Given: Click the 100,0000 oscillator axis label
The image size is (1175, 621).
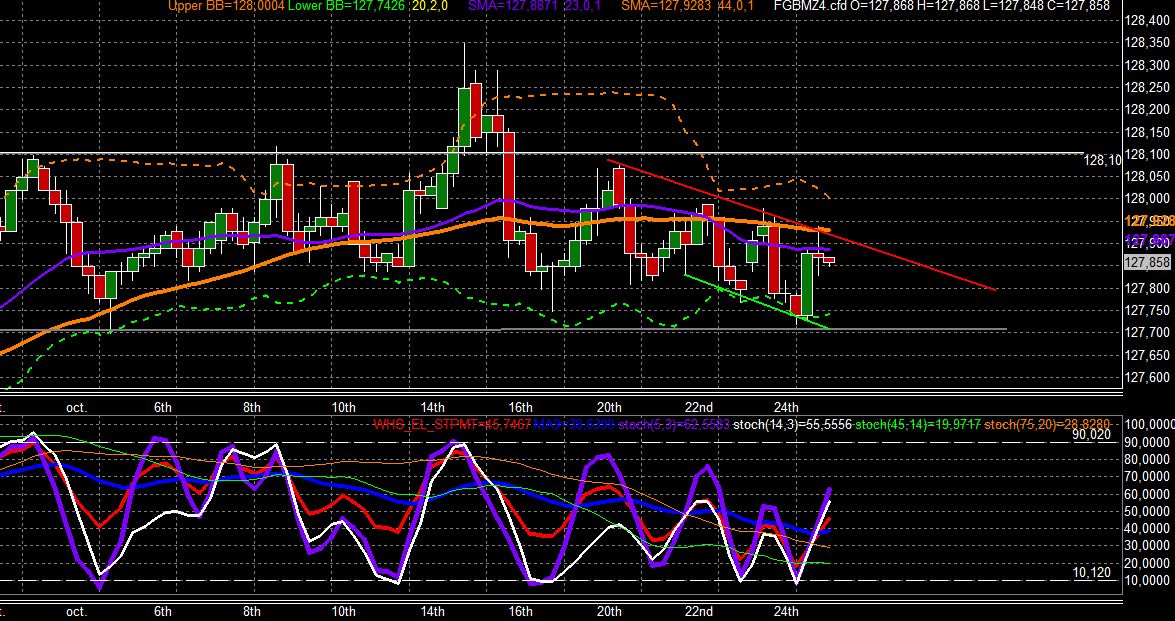Looking at the screenshot, I should point(1149,425).
